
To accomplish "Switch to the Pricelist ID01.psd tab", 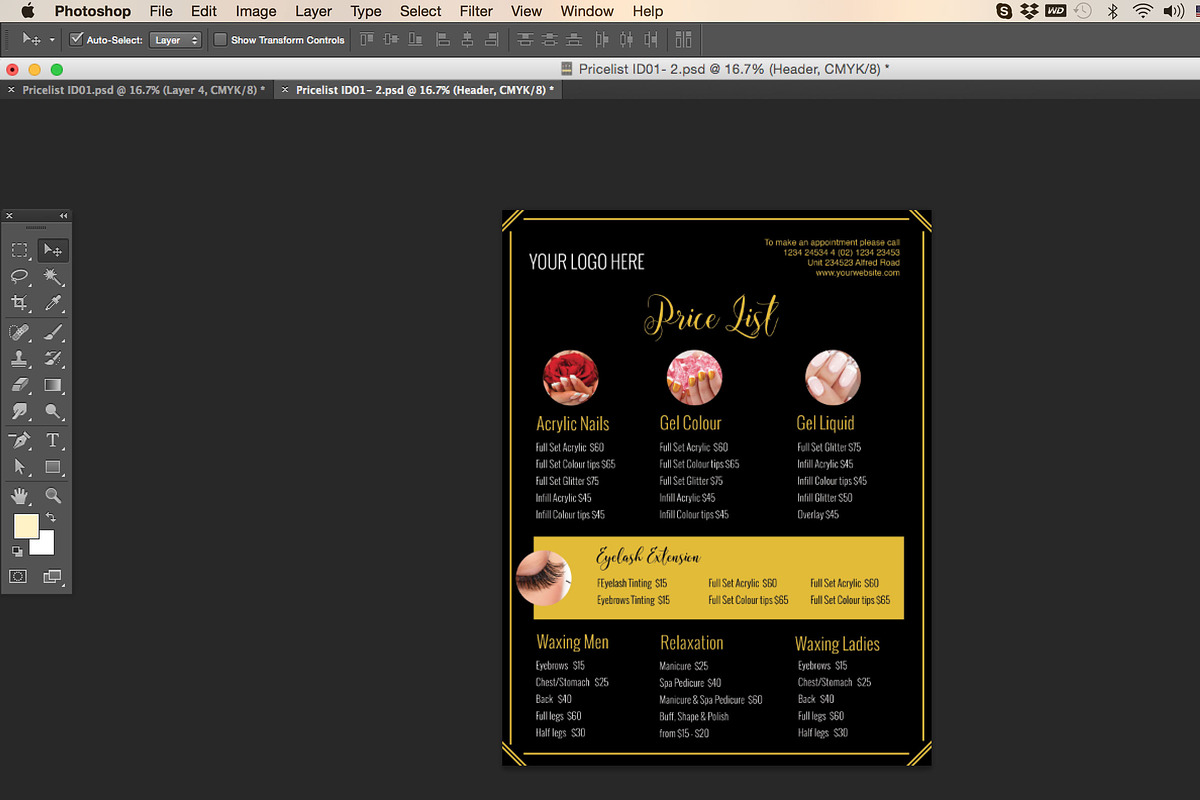I will coord(136,89).
